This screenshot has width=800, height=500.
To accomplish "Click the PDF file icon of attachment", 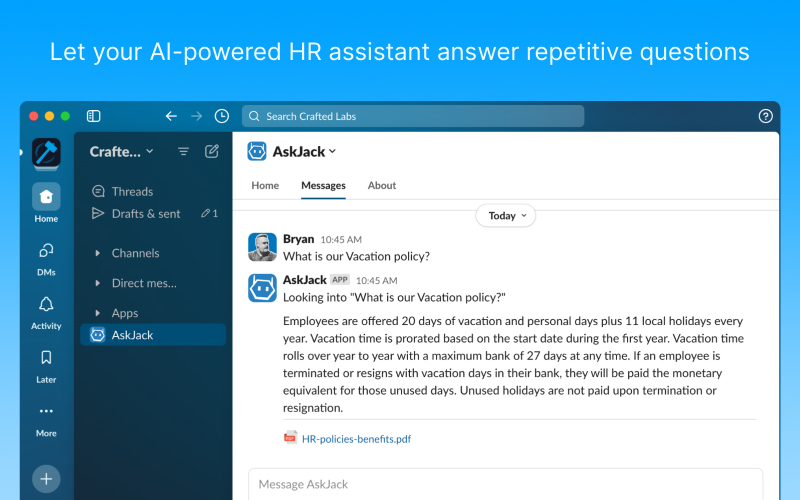I will click(x=290, y=438).
